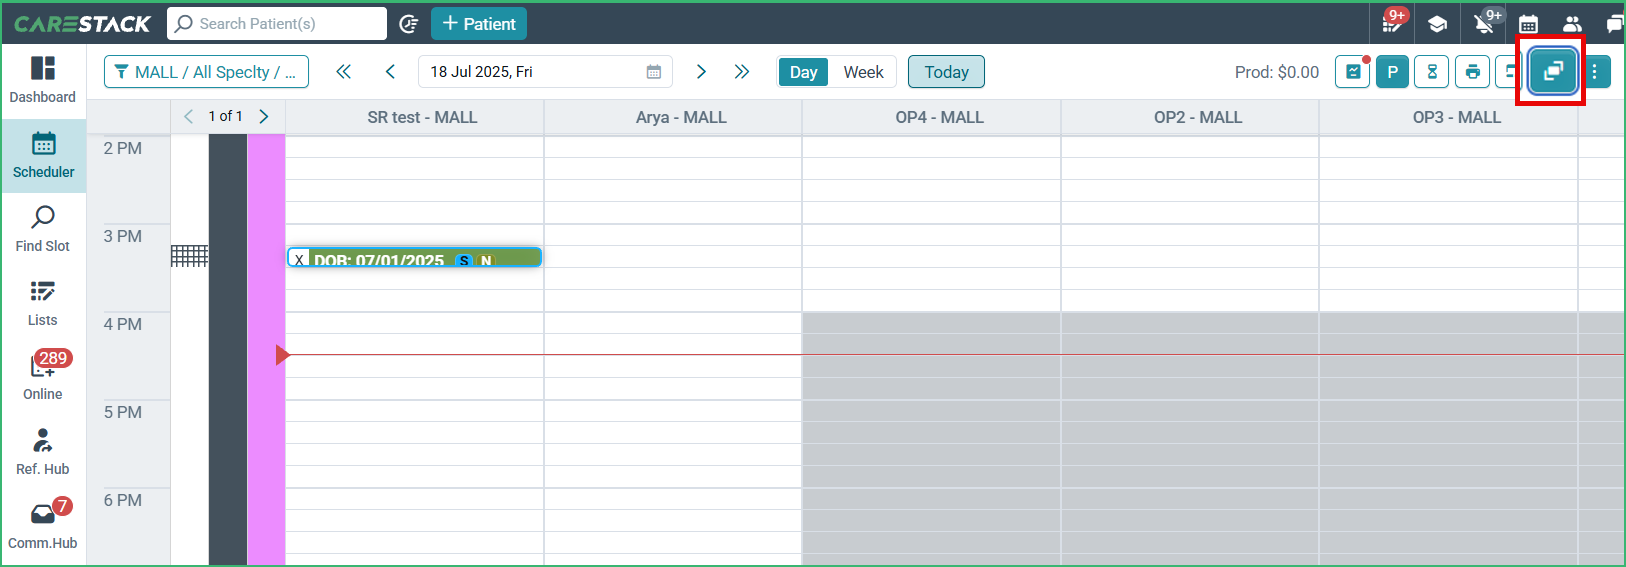Click the Prod: $0.00 label

point(1276,72)
